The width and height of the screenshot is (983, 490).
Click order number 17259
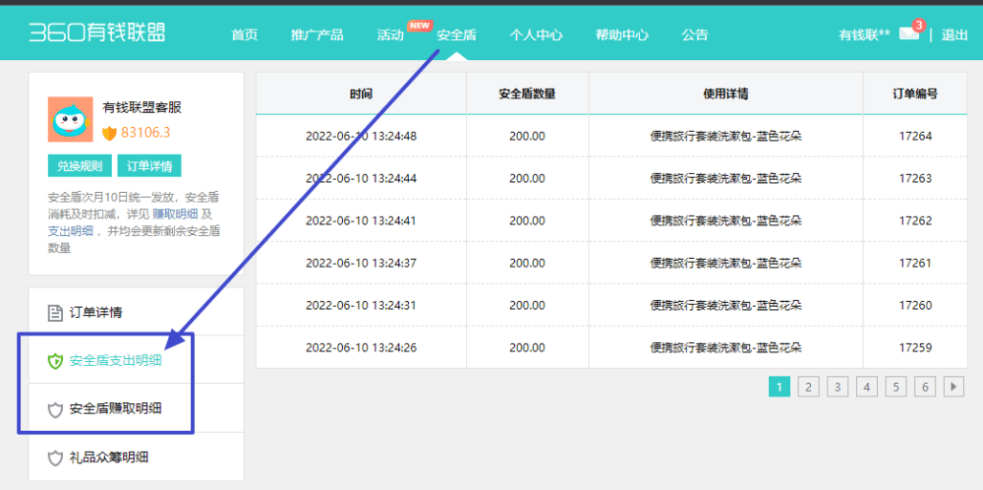click(915, 347)
